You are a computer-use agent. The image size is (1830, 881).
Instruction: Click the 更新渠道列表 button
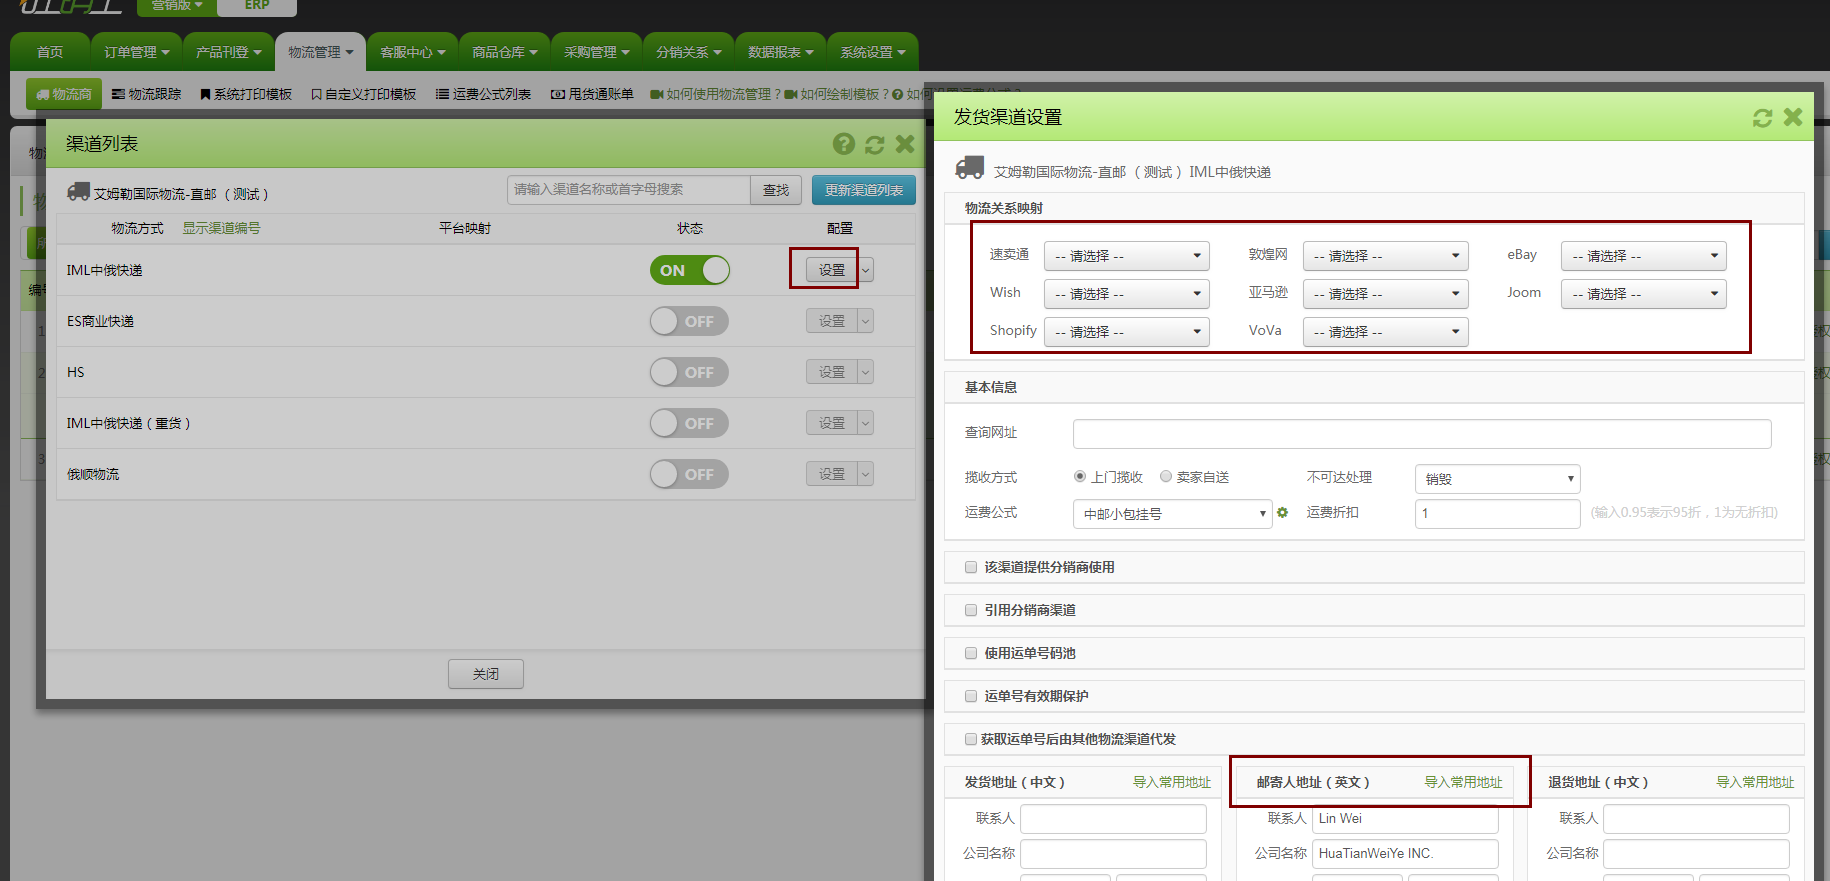[x=863, y=190]
